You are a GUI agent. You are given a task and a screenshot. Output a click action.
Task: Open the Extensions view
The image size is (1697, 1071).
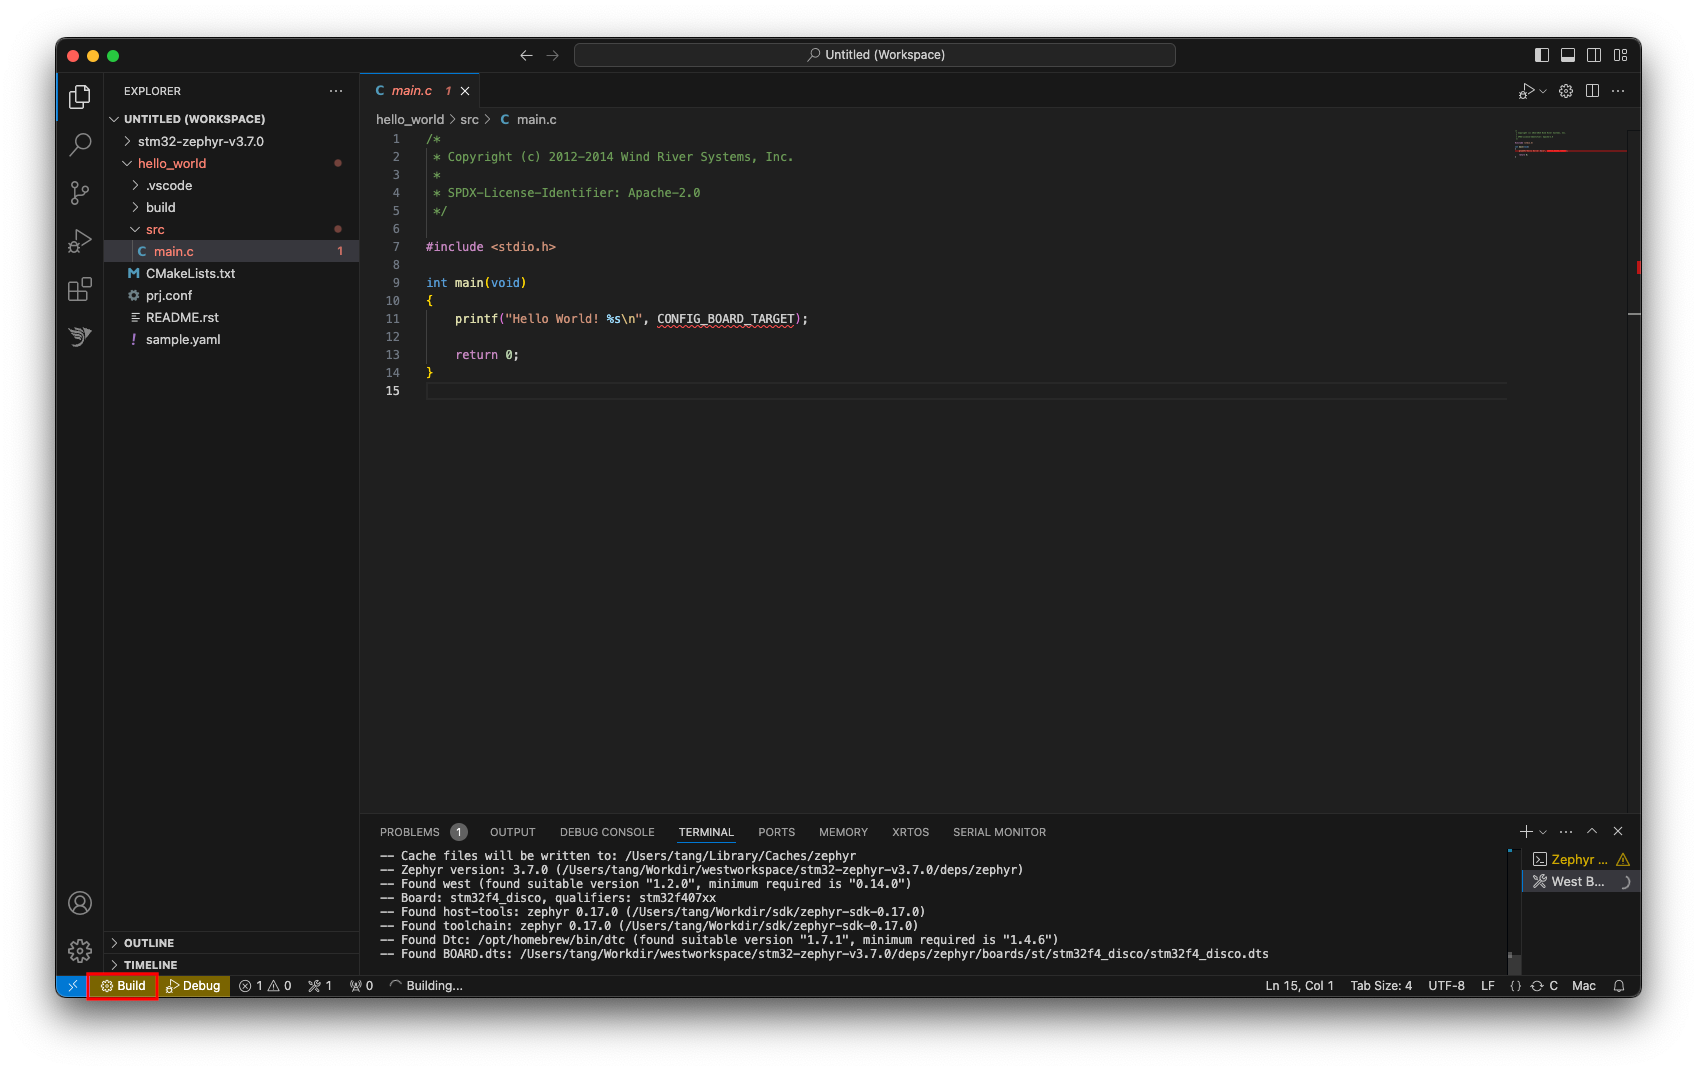[x=80, y=289]
